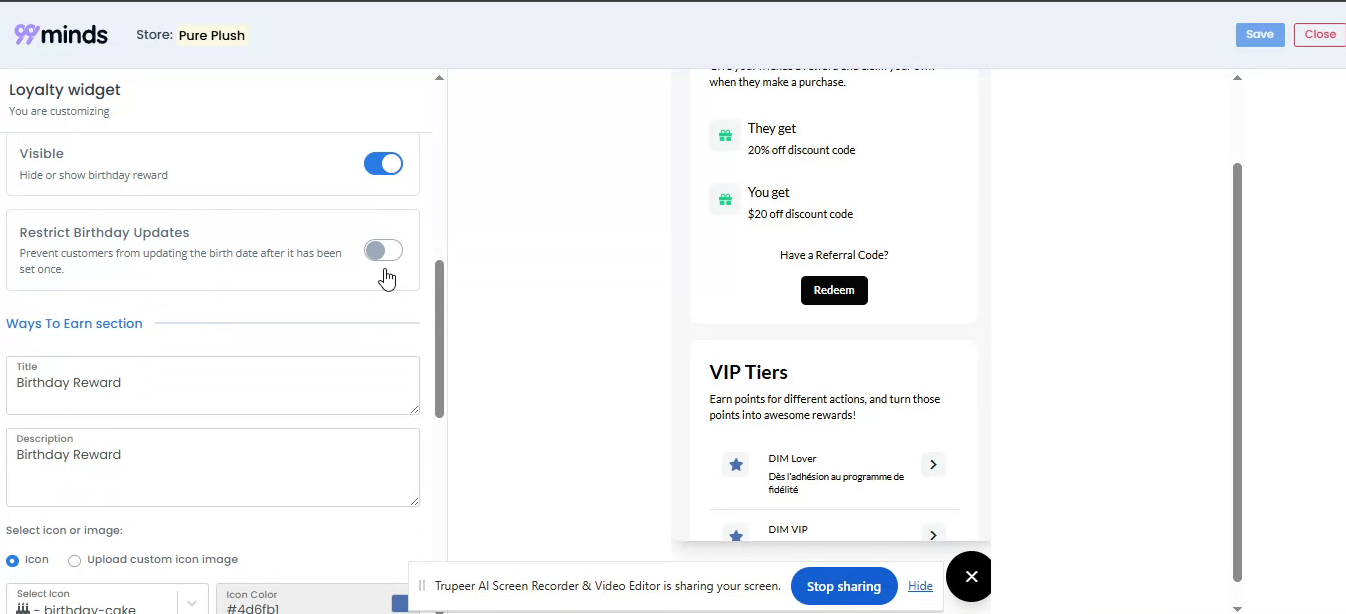
Task: Click the Stop sharing button
Action: point(844,586)
